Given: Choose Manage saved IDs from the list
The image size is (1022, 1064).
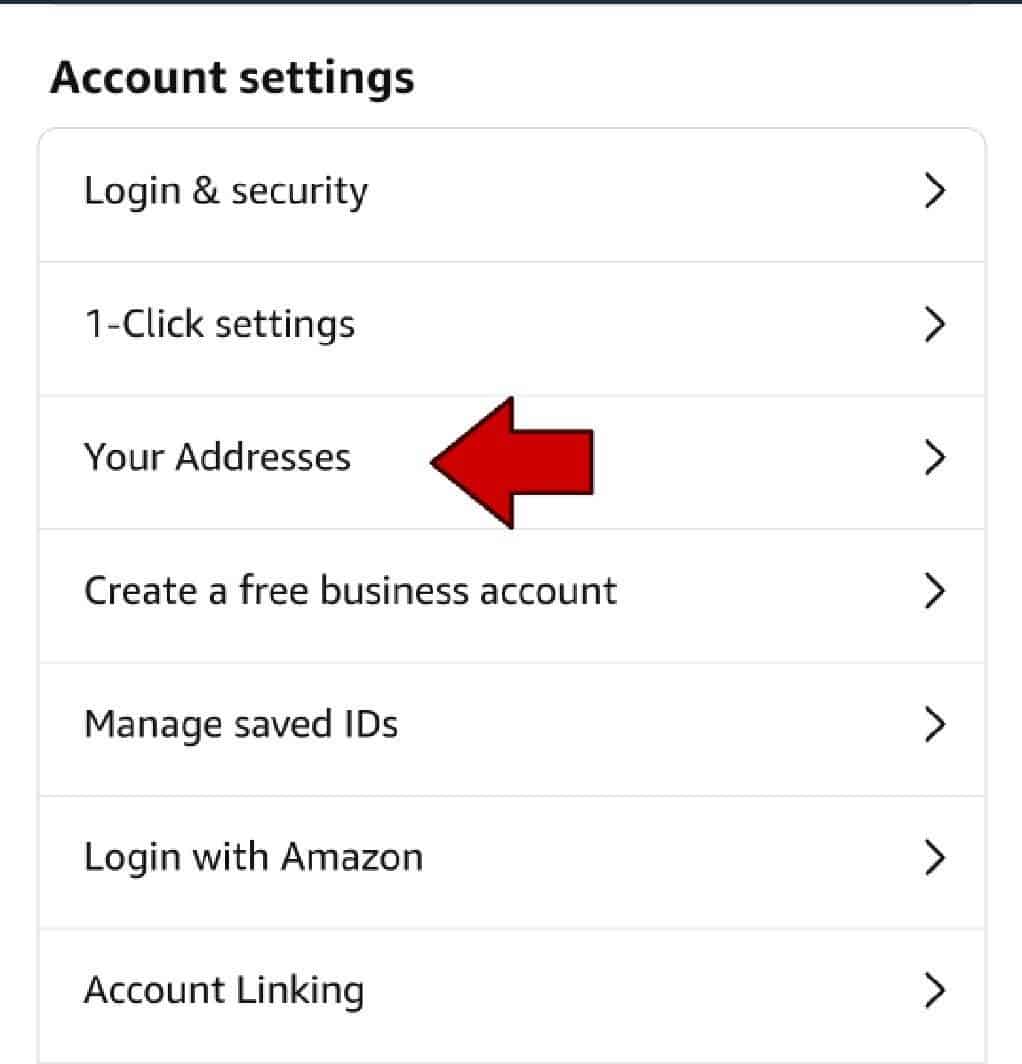Looking at the screenshot, I should point(240,723).
